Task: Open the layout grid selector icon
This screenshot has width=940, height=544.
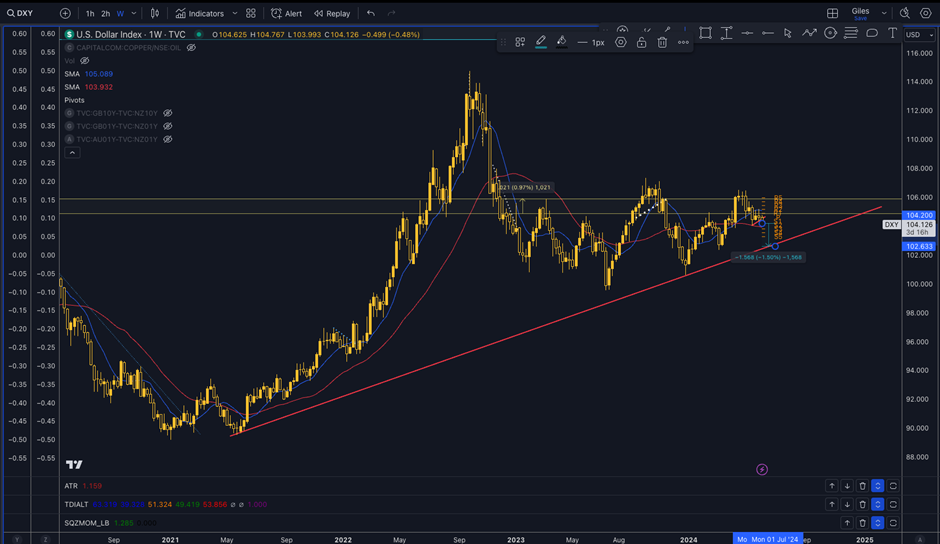Action: 832,14
